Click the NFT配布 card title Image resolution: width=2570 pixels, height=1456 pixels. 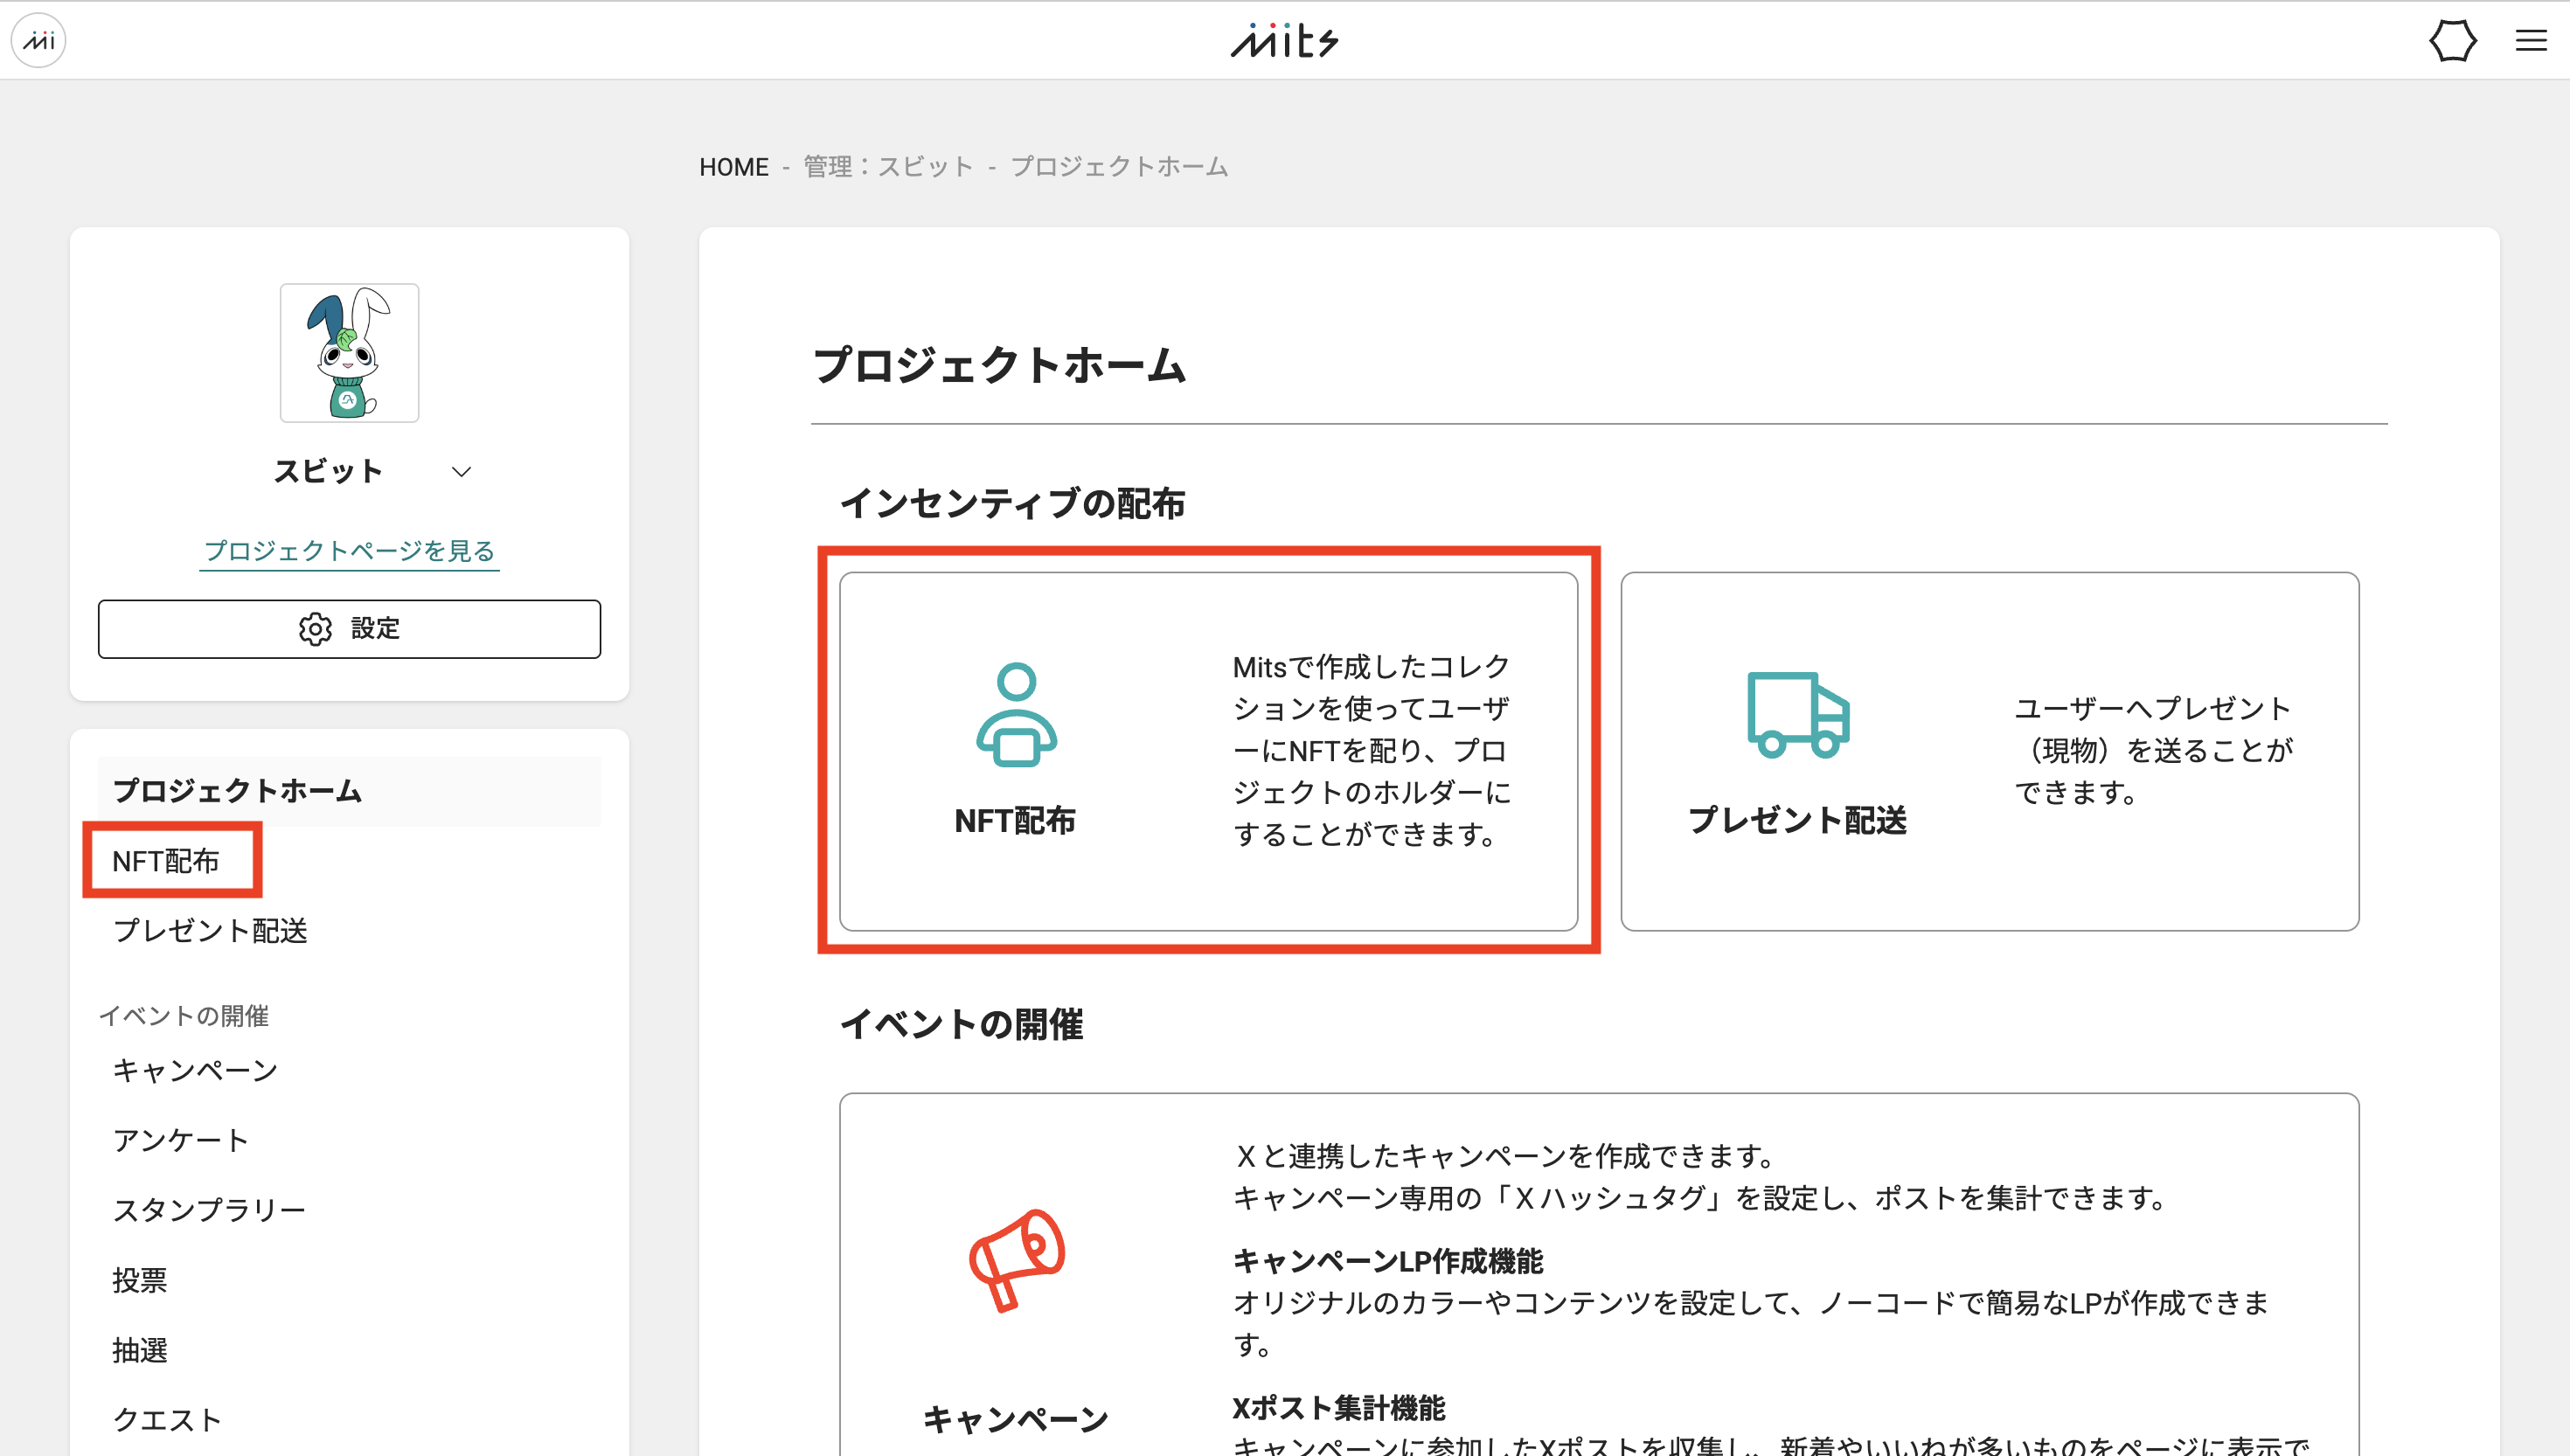(1015, 820)
